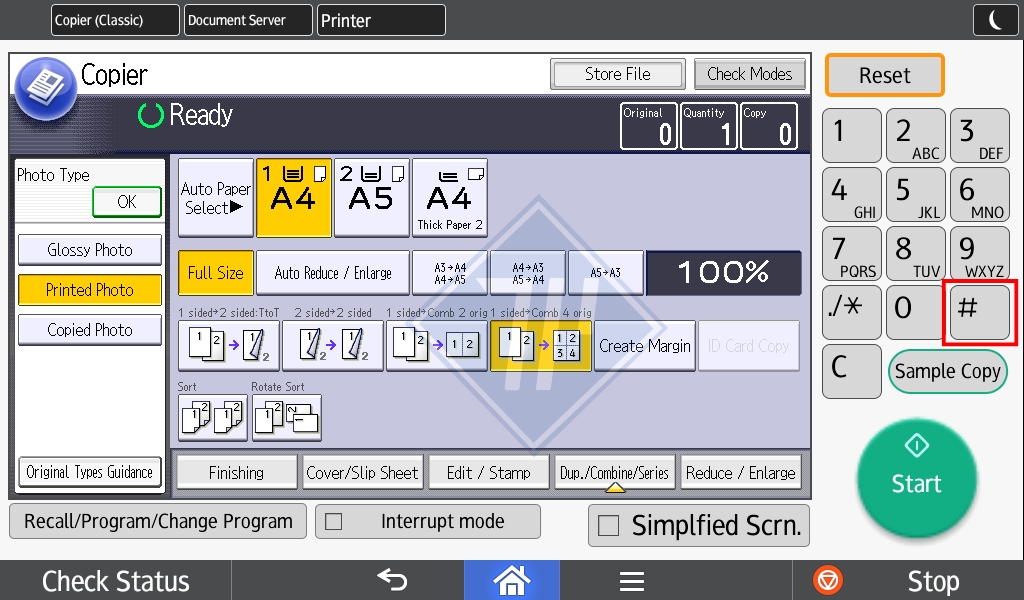
Task: Expand the Dup./Combine/Series settings
Action: 615,473
